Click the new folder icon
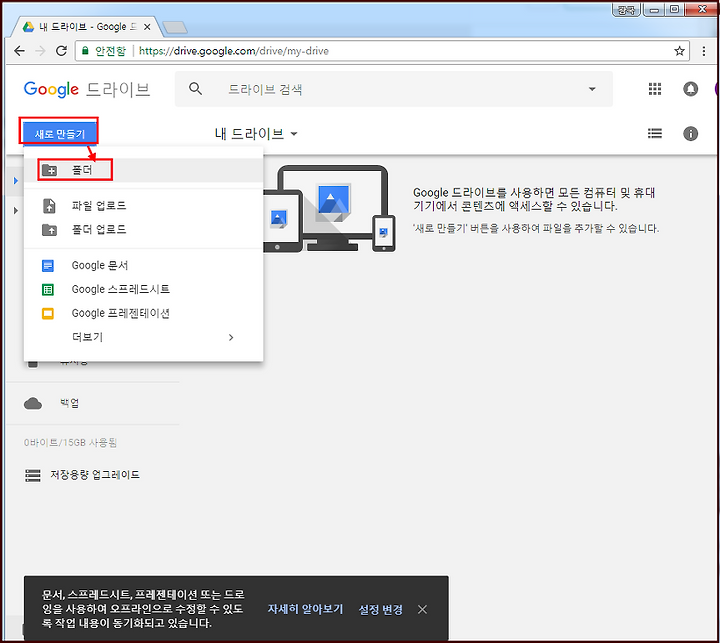 tap(49, 170)
